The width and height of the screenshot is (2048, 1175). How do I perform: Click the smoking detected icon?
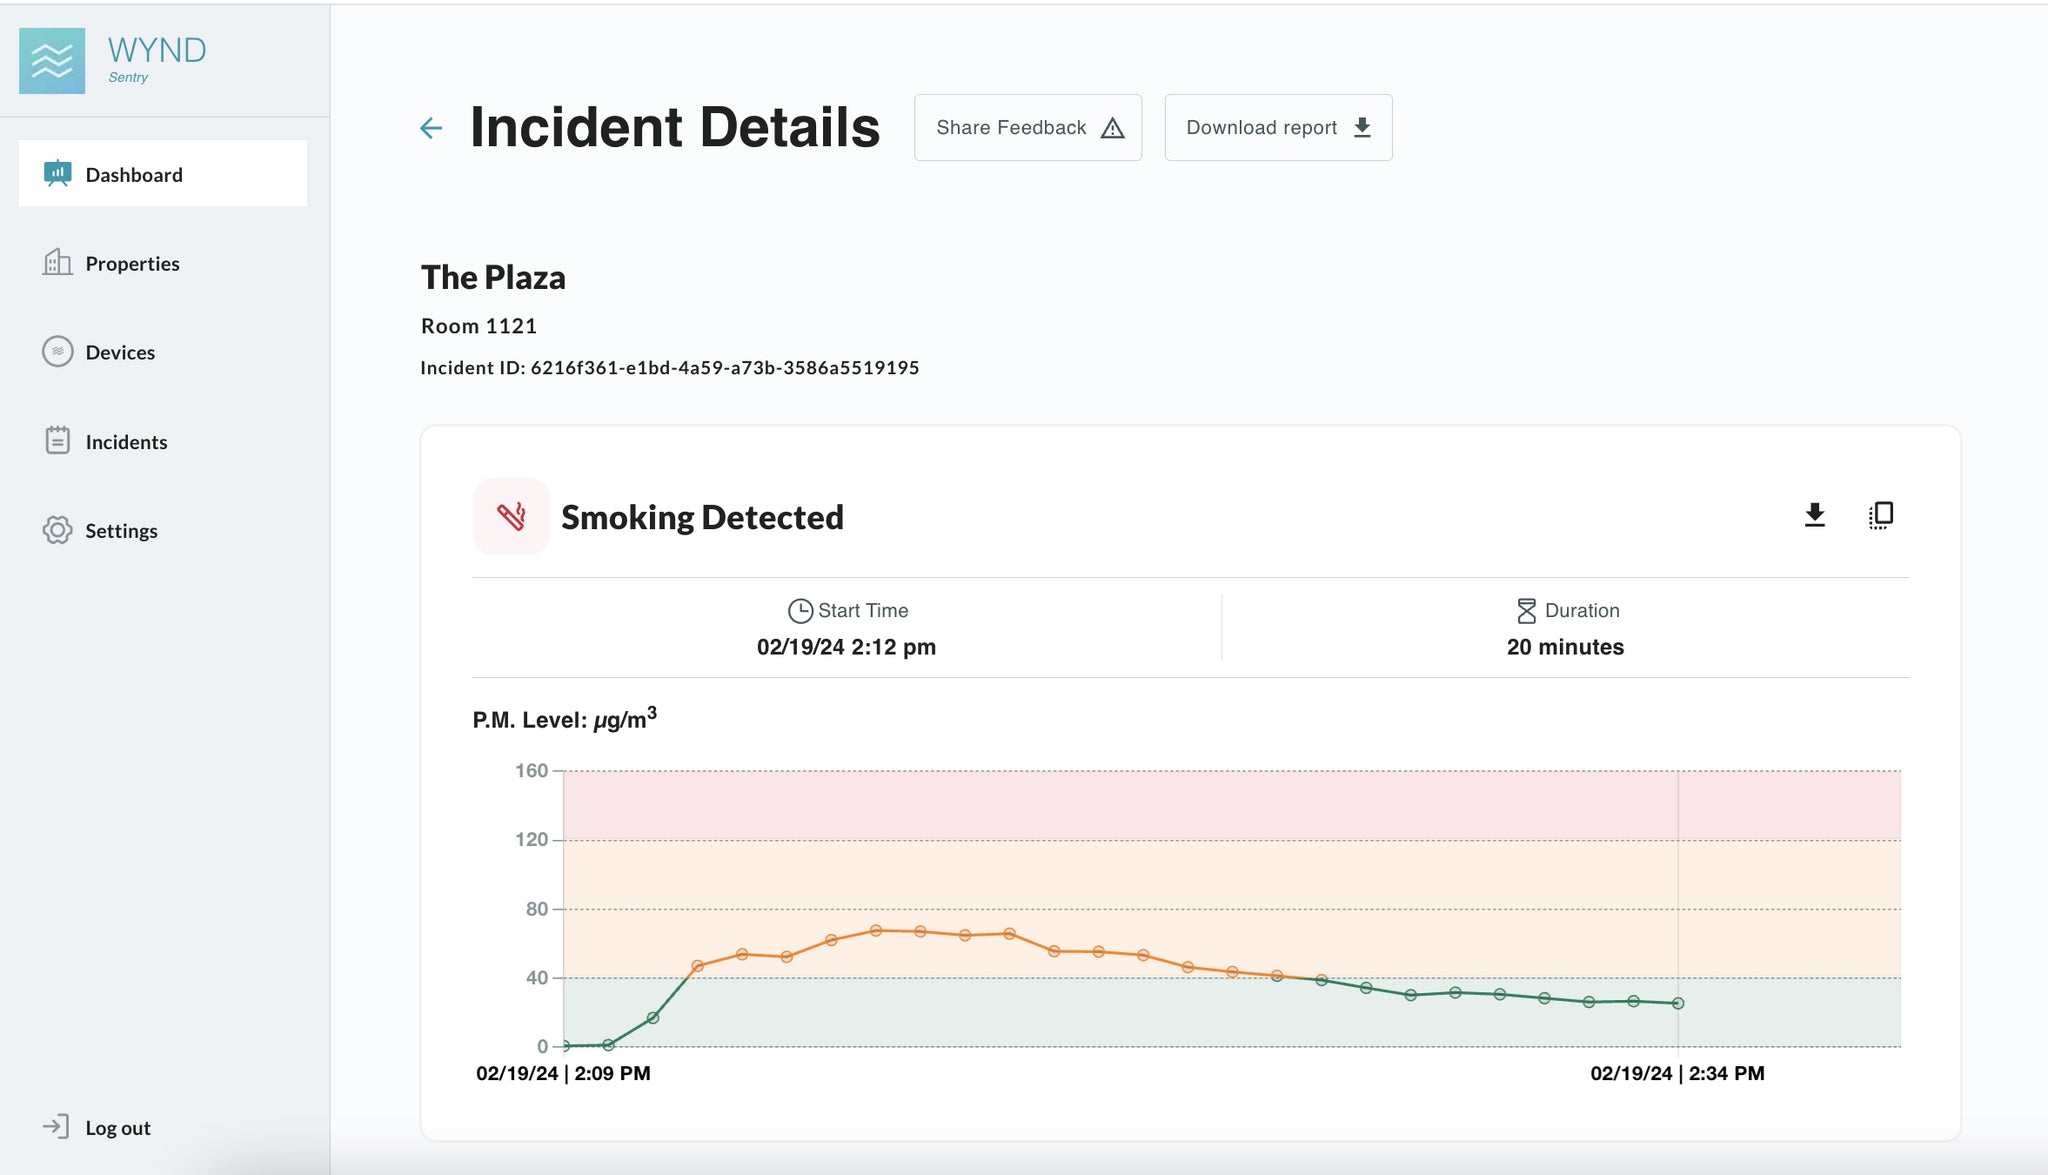click(x=512, y=515)
